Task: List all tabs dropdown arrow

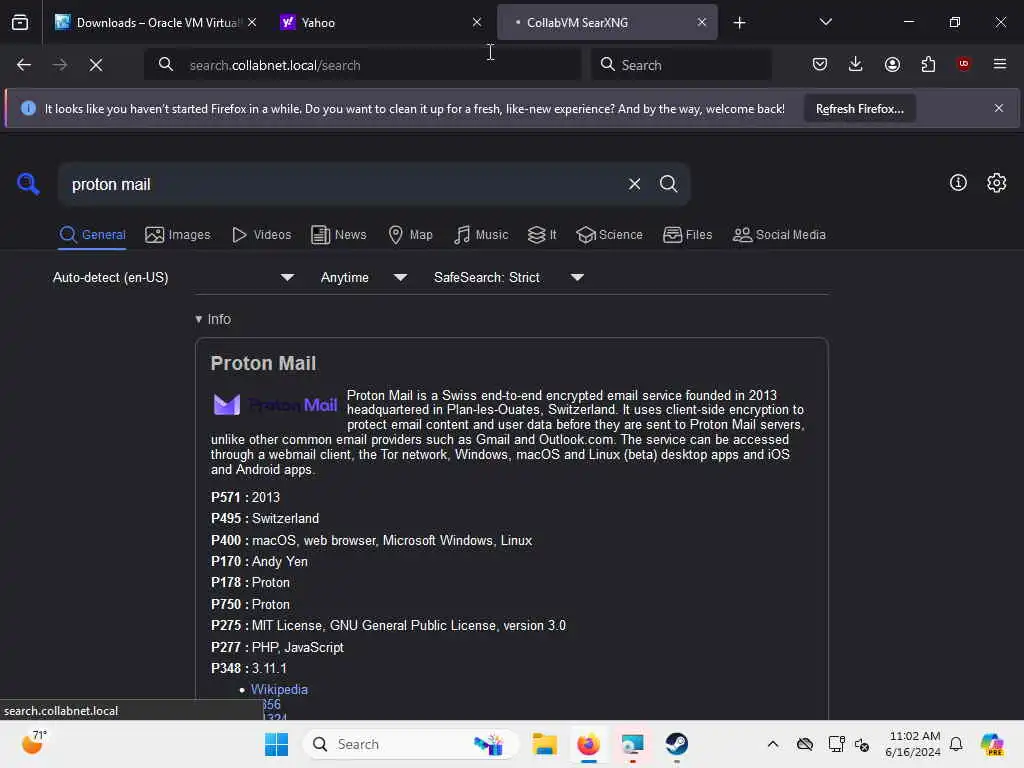Action: pos(825,22)
